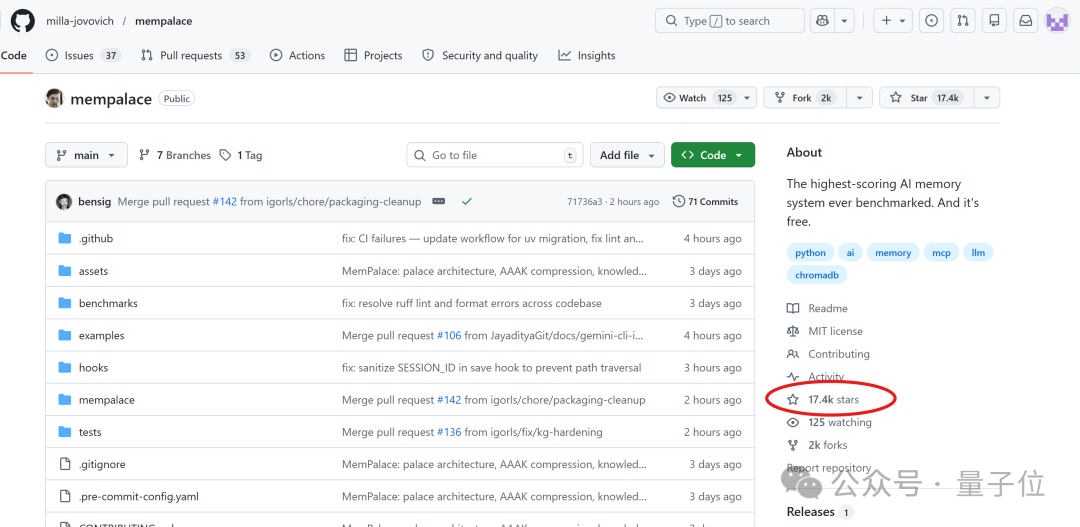Image resolution: width=1080 pixels, height=527 pixels.
Task: Switch to the Pull requests tab
Action: point(195,56)
